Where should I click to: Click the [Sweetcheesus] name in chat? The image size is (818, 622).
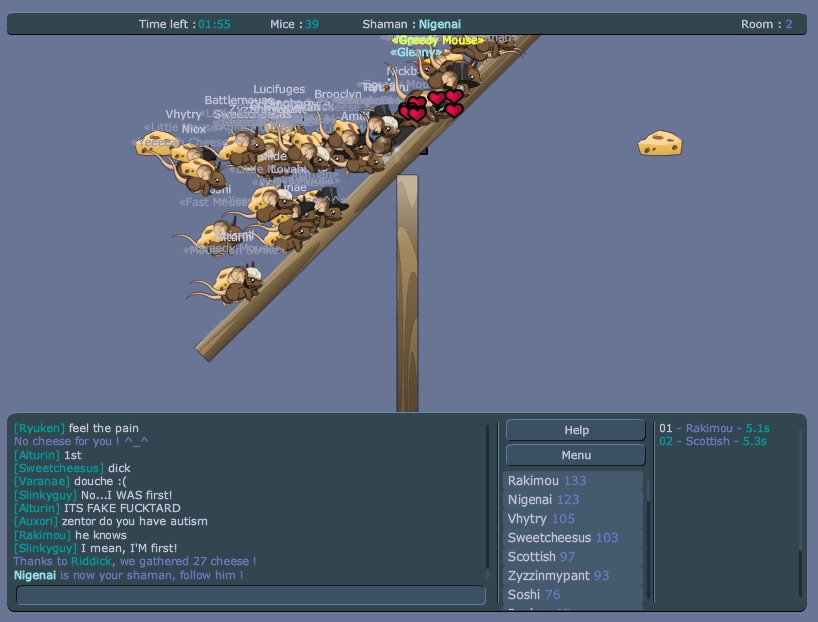[x=59, y=468]
